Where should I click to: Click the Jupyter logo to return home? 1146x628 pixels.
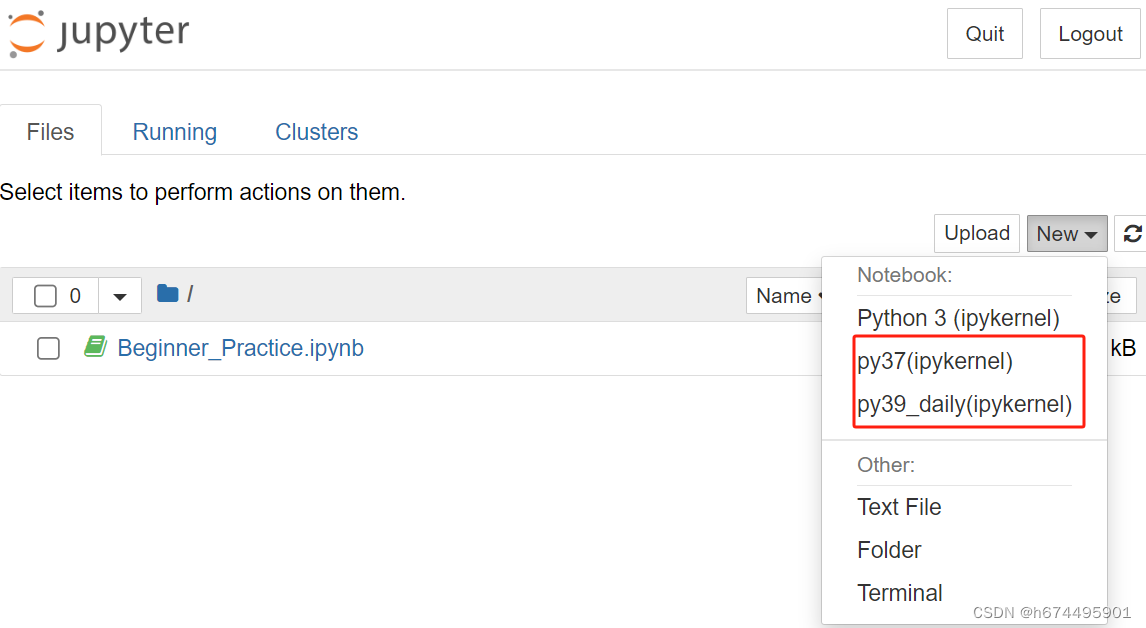(97, 33)
